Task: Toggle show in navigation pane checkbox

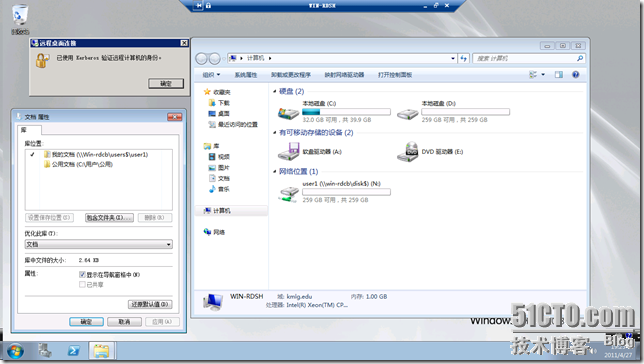Action: [x=82, y=274]
